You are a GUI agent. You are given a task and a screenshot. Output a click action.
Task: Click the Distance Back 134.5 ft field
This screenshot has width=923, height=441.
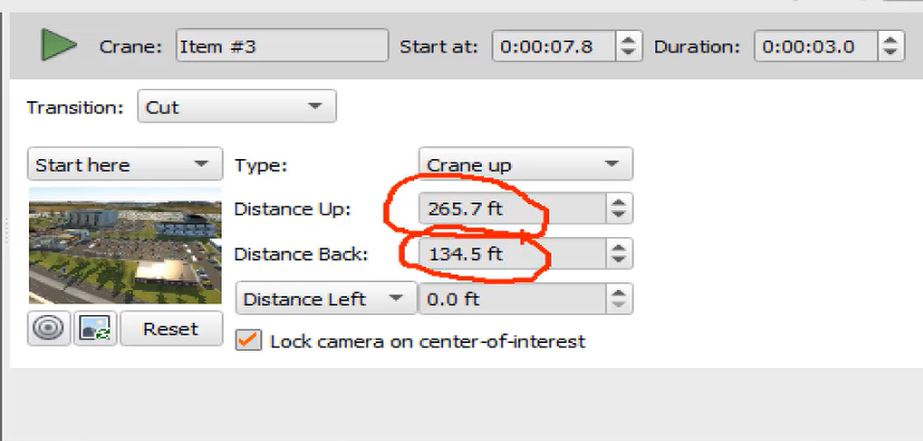click(x=512, y=254)
